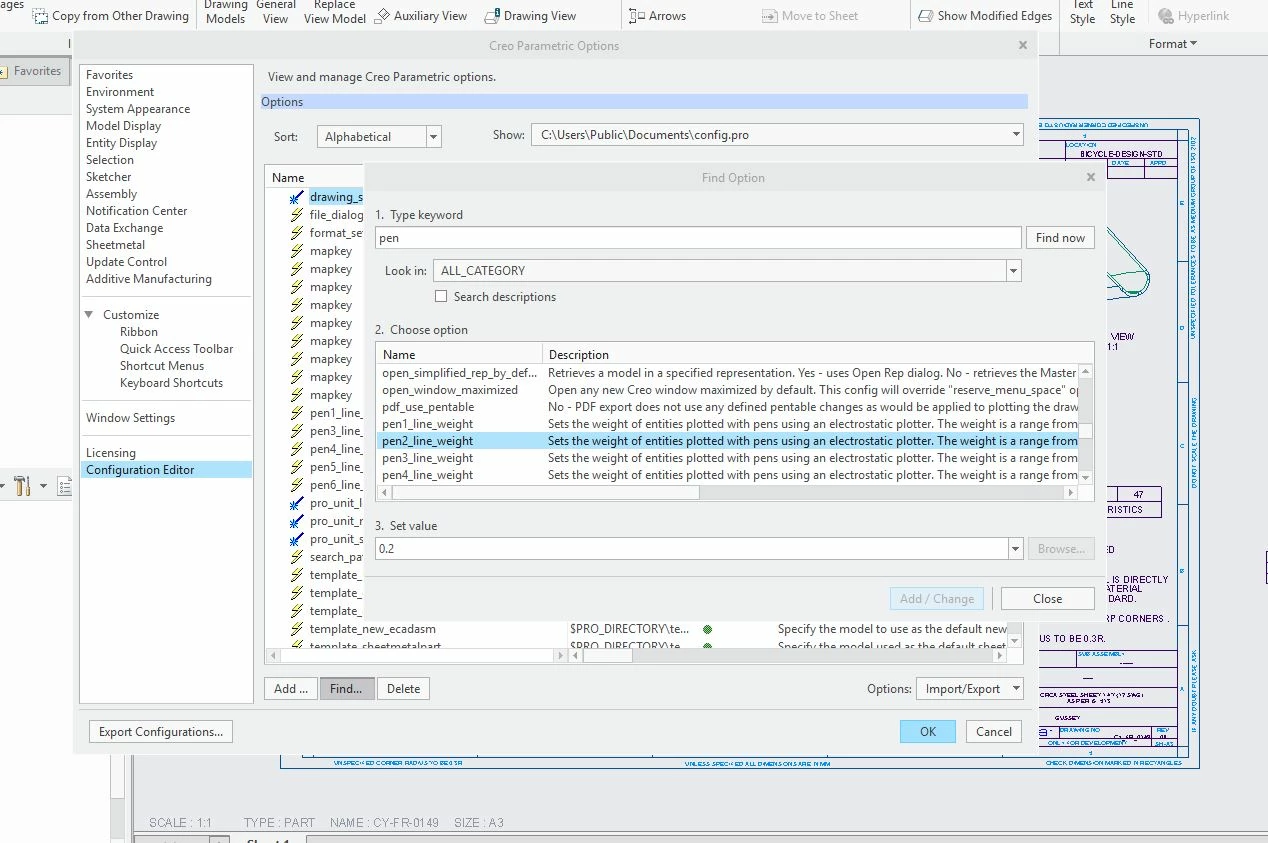Open the Show config.pro path dropdown
Screen dimensions: 1268x843
[1015, 134]
